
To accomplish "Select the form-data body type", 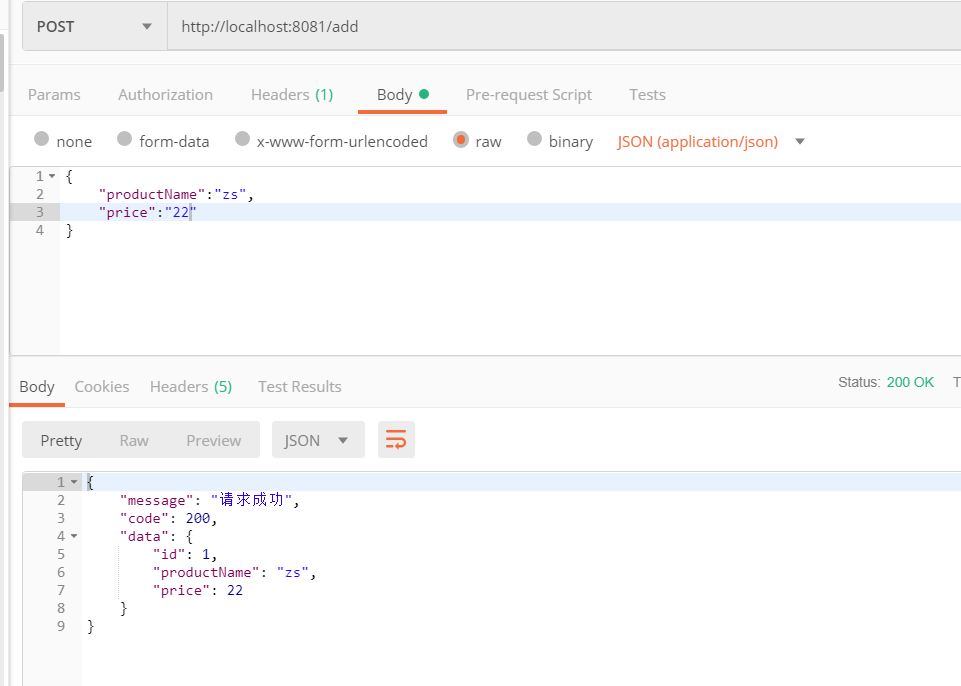I will (x=163, y=141).
